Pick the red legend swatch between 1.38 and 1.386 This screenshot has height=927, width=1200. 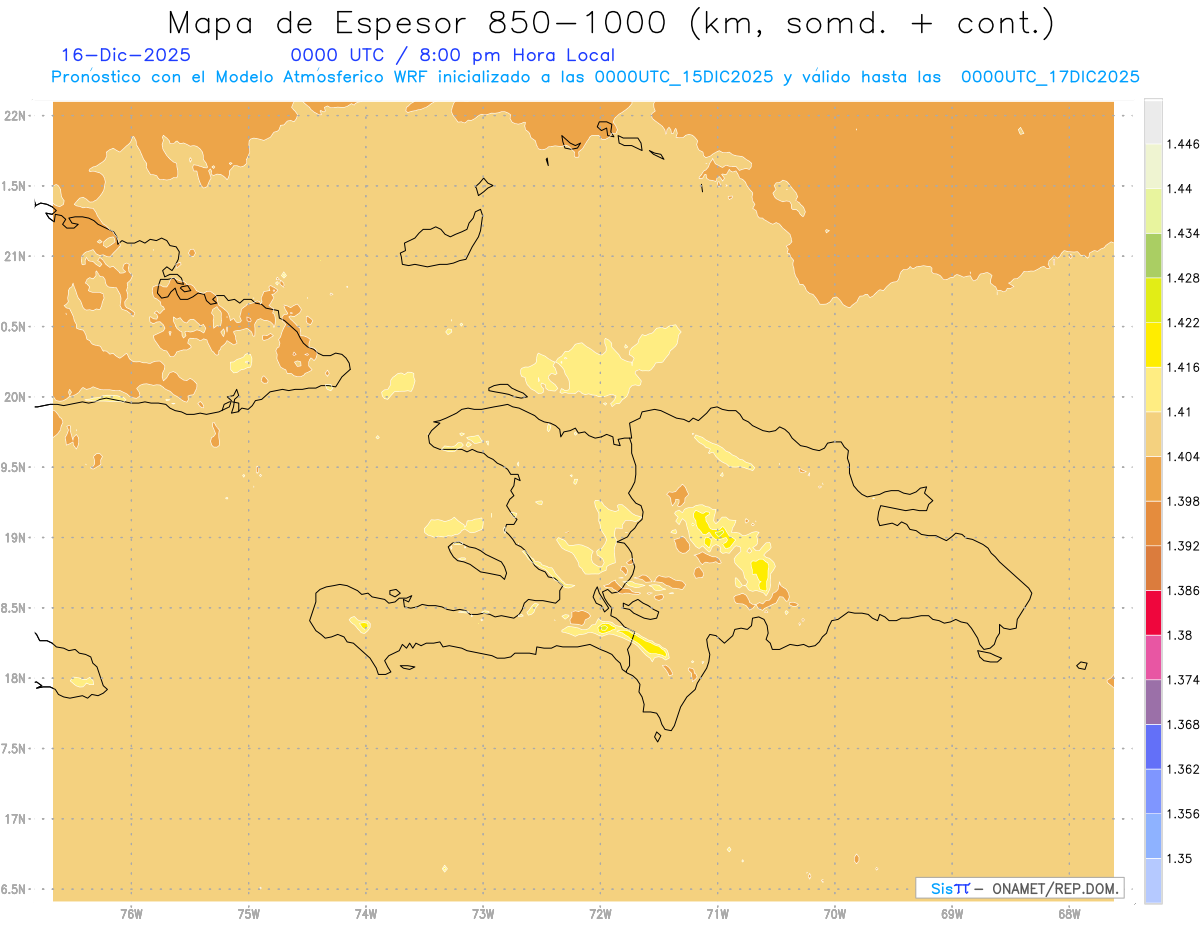1153,613
